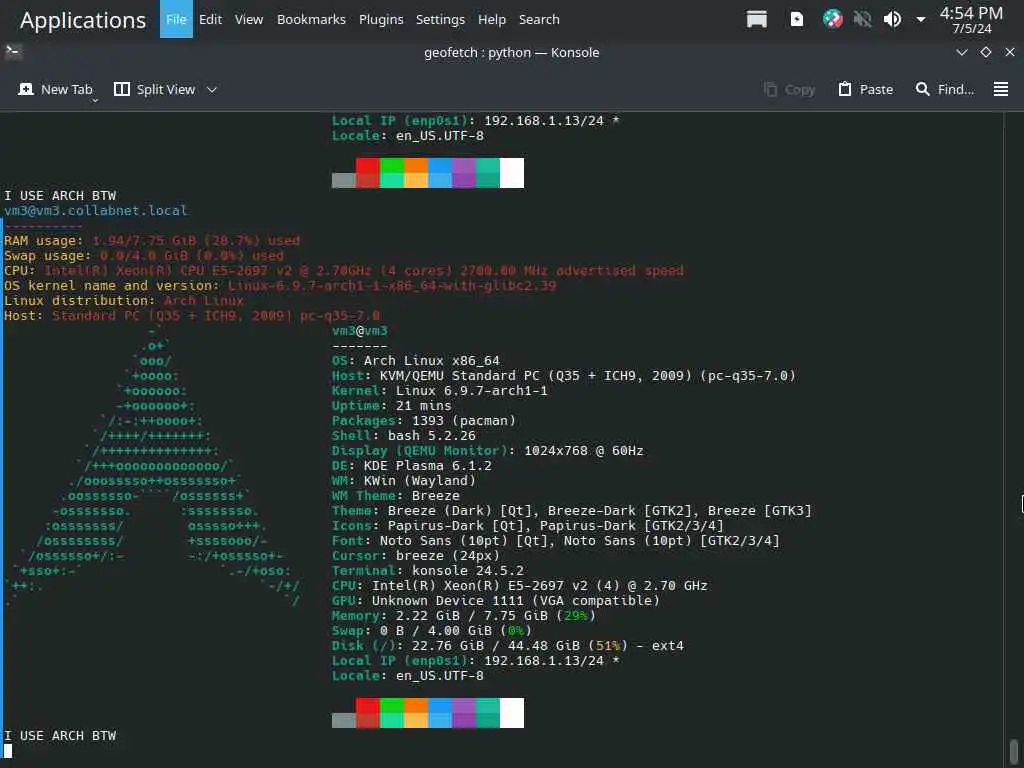Image resolution: width=1024 pixels, height=768 pixels.
Task: Click the RAM usage line
Action: (x=152, y=240)
